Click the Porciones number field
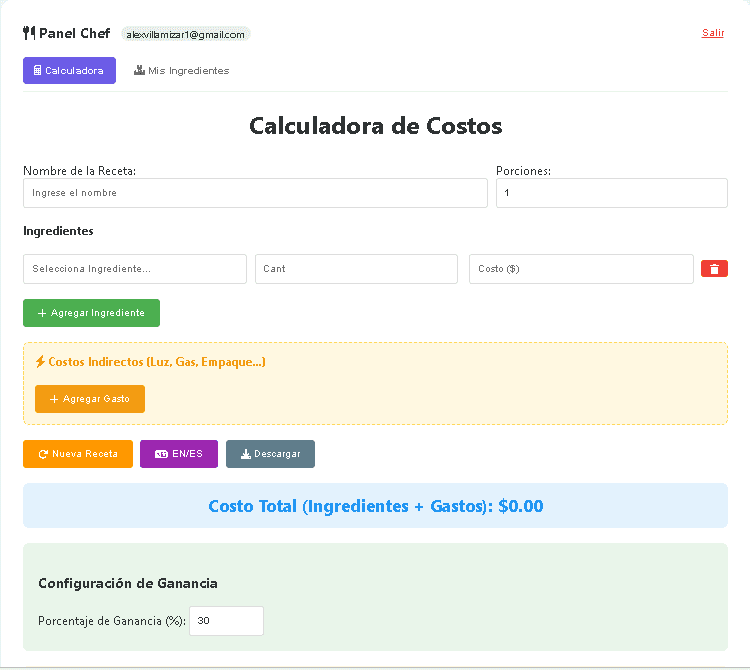 (612, 193)
